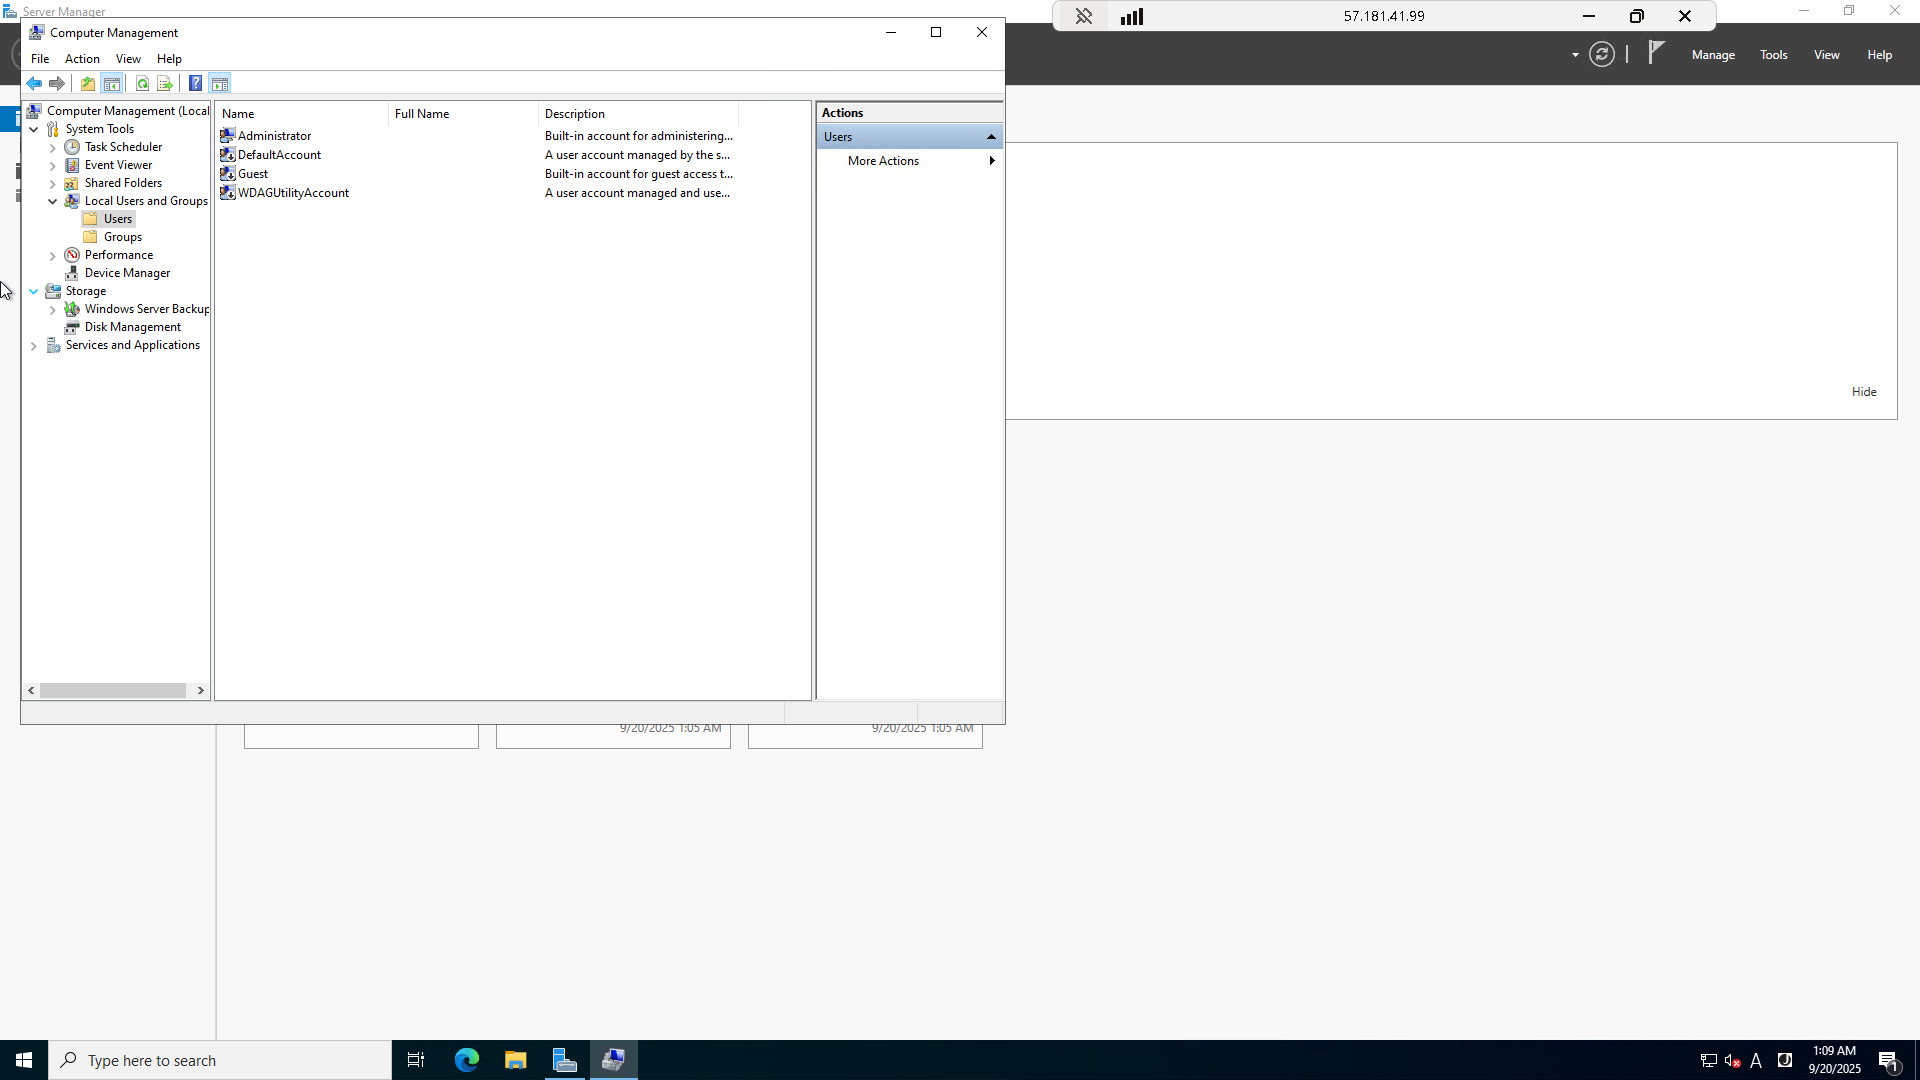Expand the Task Scheduler tree node

pyautogui.click(x=53, y=148)
